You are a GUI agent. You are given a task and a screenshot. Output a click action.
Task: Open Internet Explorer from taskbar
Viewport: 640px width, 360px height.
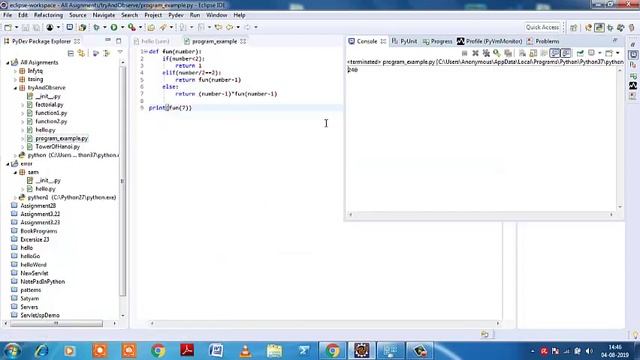point(41,351)
